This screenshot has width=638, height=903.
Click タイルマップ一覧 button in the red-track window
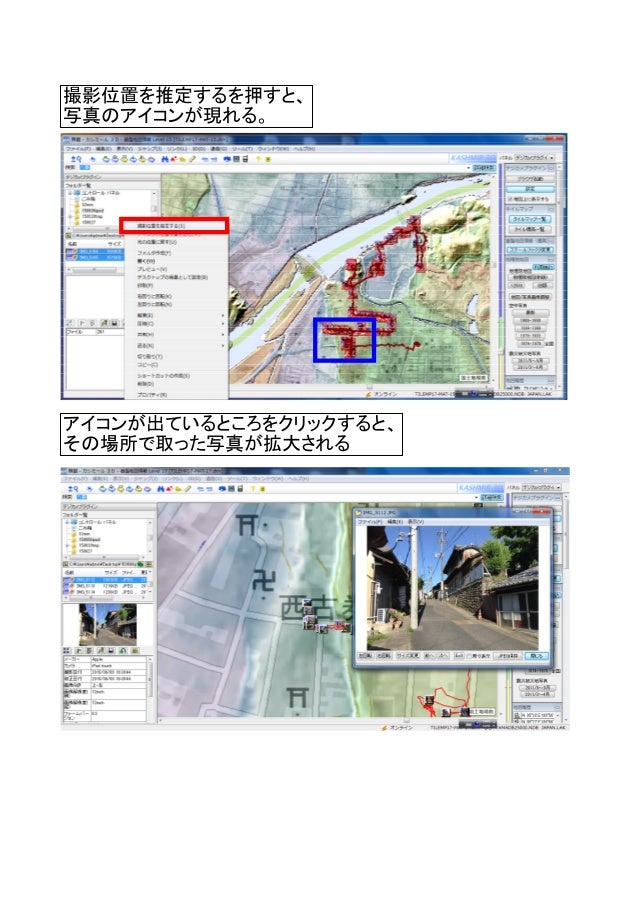530,219
